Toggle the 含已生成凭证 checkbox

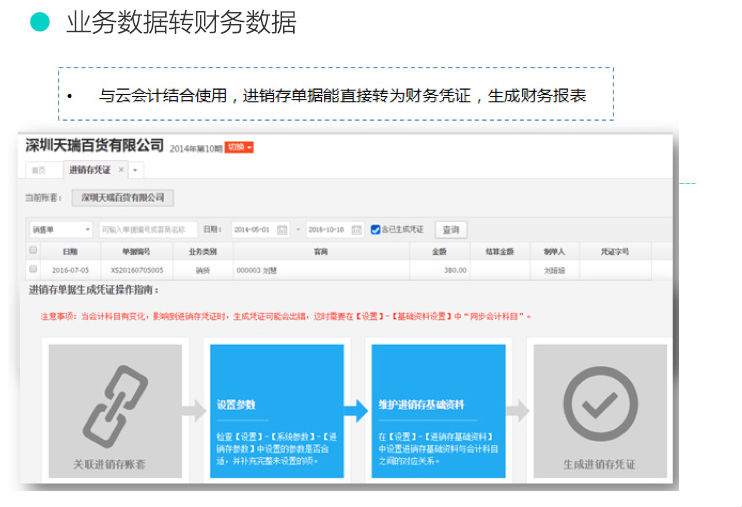click(375, 229)
